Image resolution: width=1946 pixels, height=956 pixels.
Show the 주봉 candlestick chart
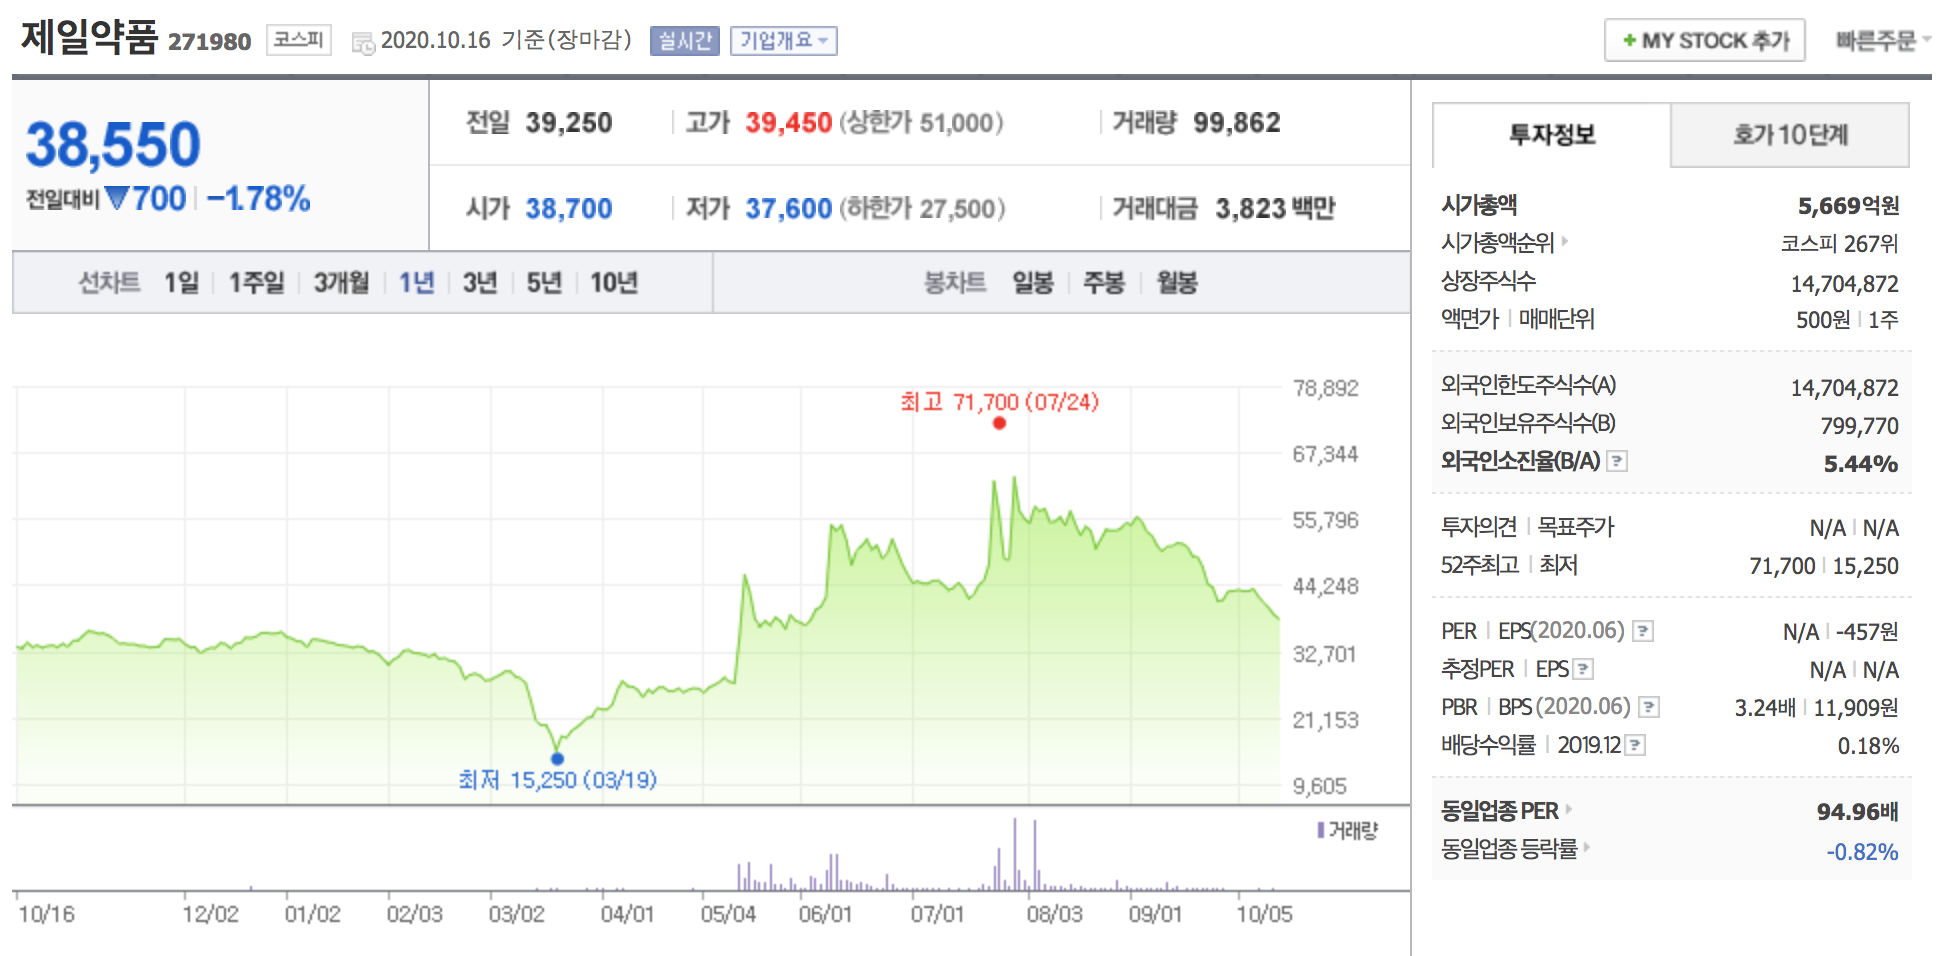point(1105,283)
